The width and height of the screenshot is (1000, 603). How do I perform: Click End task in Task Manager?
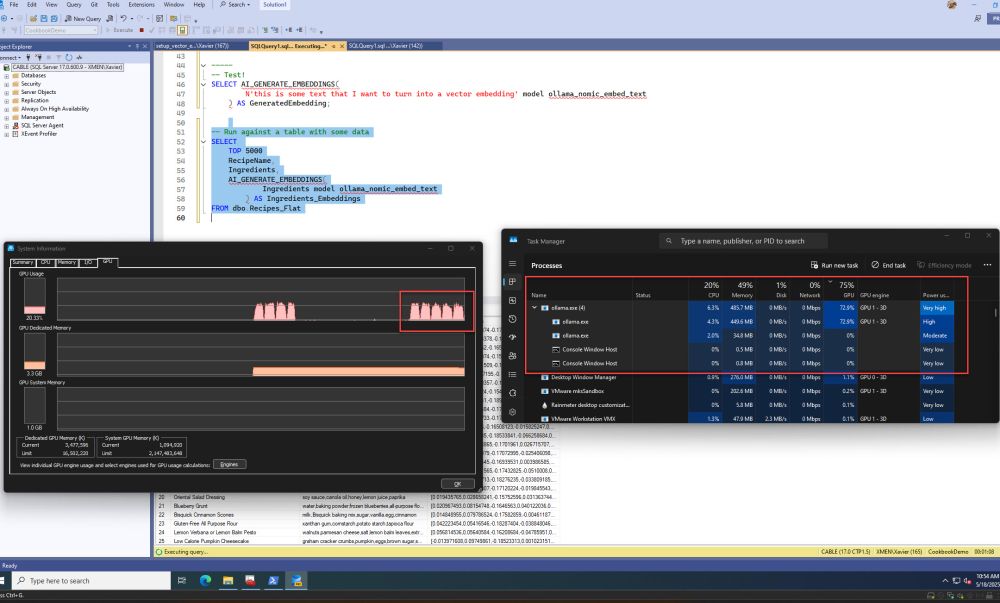coord(888,265)
